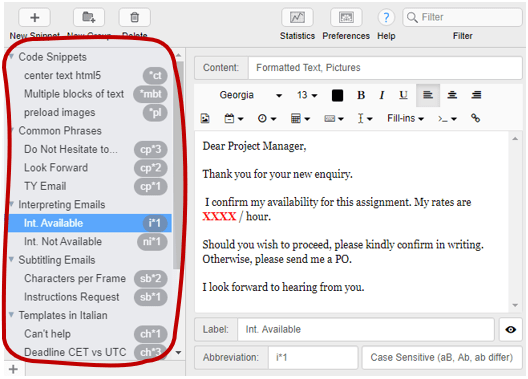Viewport: 528px width, 379px height.
Task: Open the black text color swatch
Action: [337, 95]
